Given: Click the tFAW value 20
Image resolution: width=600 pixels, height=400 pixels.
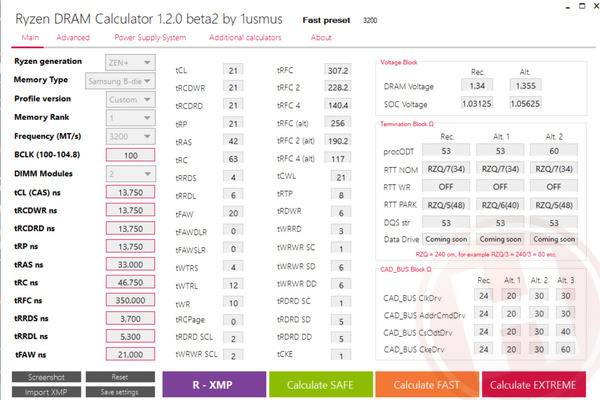Looking at the screenshot, I should [233, 213].
